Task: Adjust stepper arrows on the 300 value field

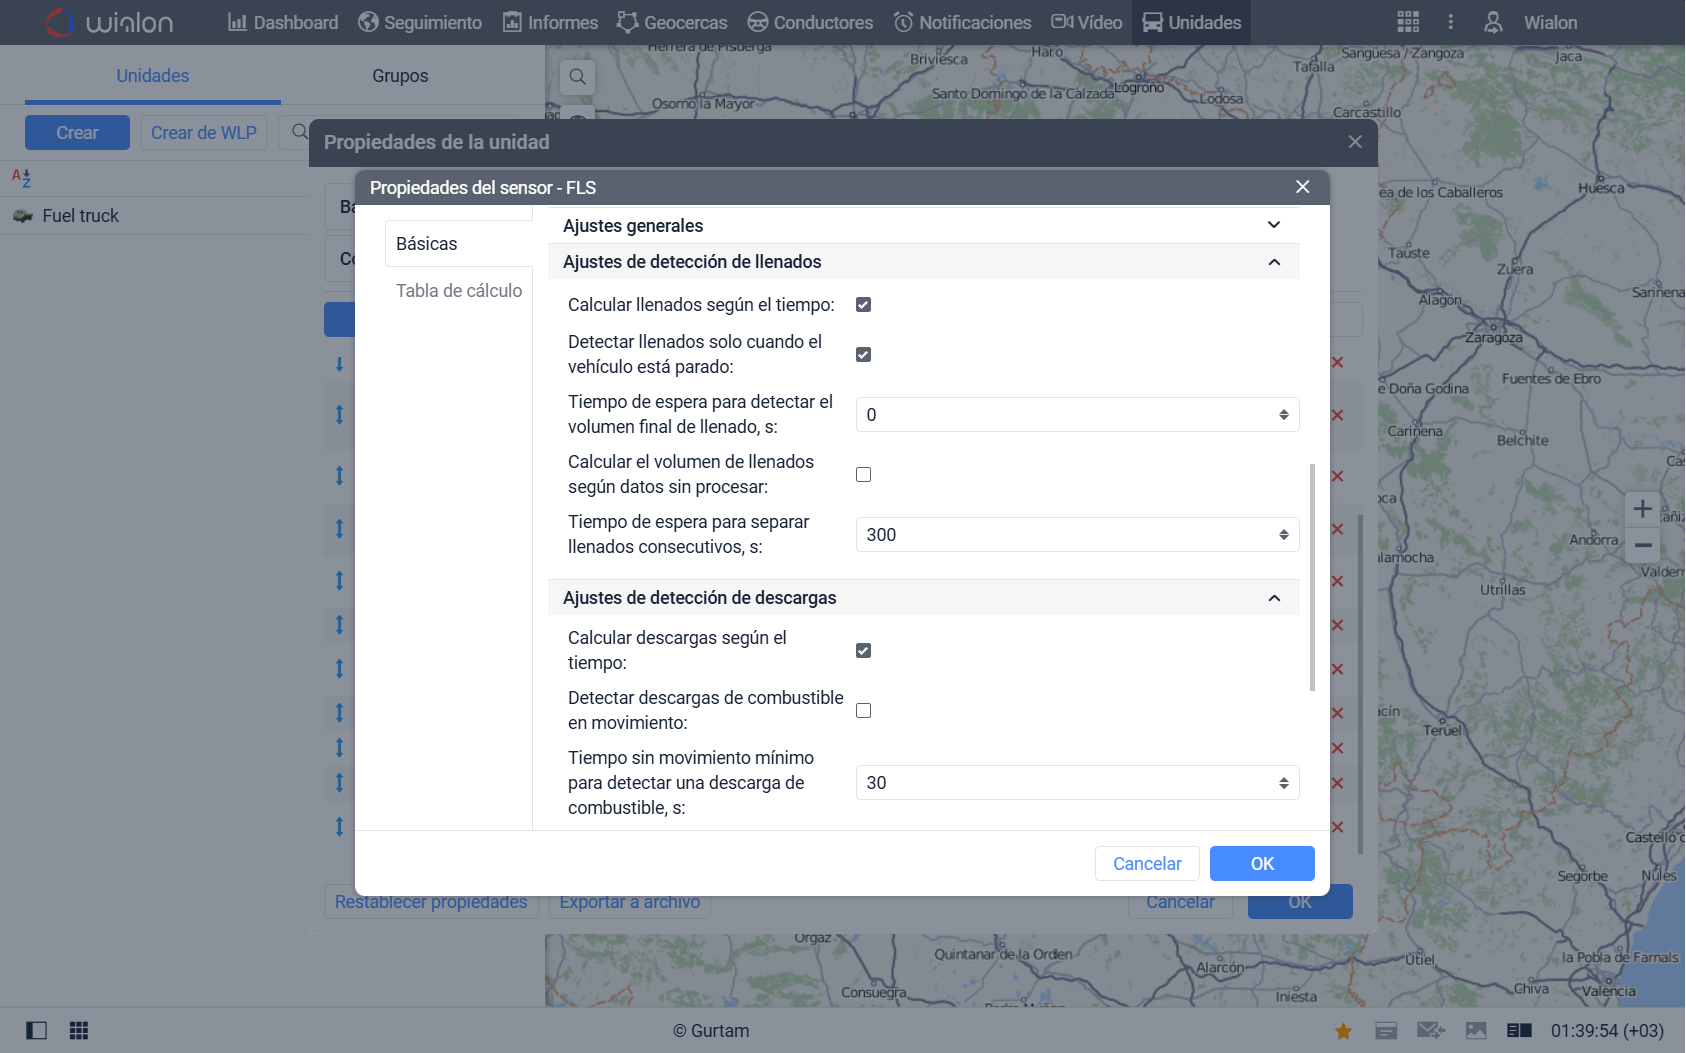Action: tap(1284, 535)
